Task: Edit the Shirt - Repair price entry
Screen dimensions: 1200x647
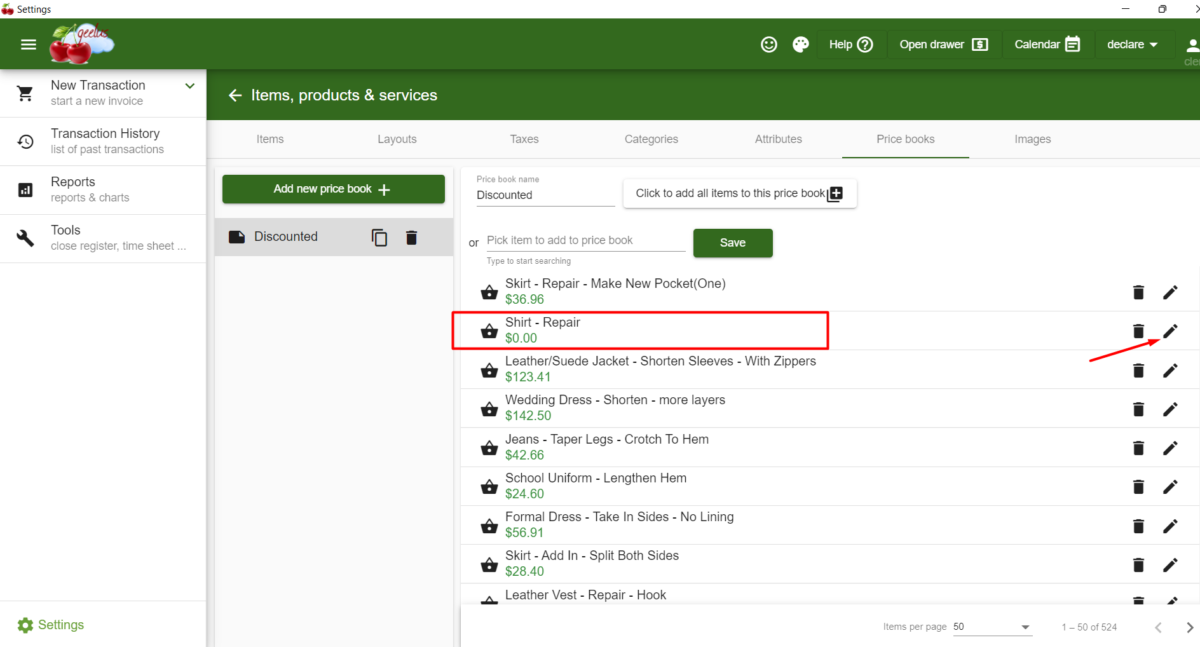Action: pyautogui.click(x=1170, y=330)
